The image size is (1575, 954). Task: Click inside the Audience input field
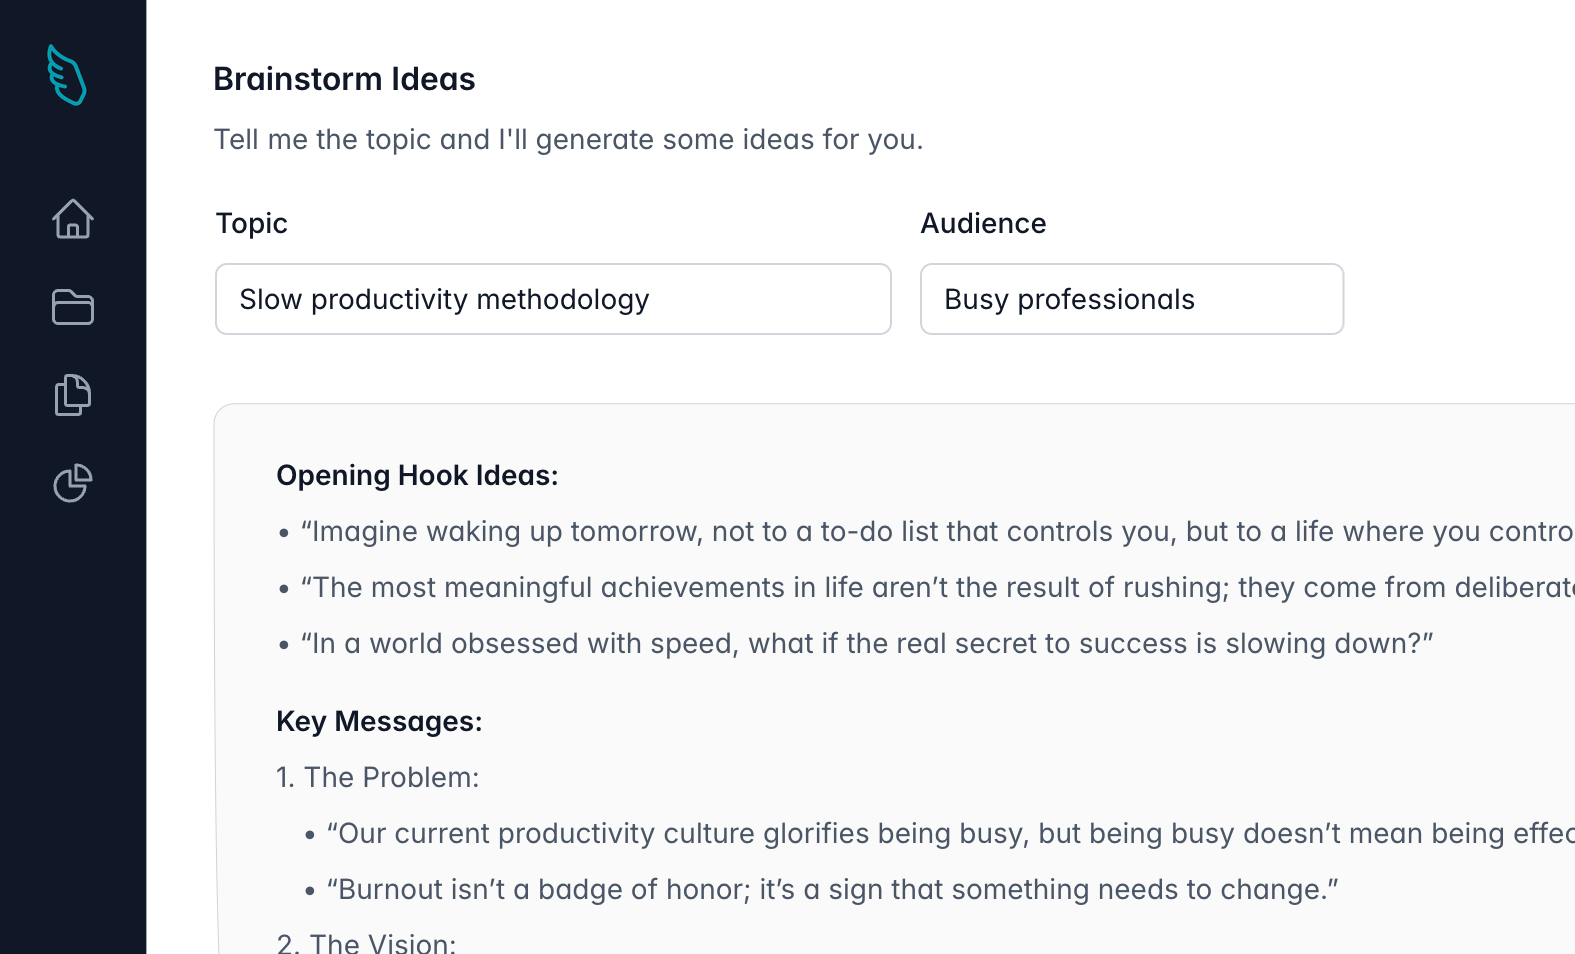(1131, 299)
